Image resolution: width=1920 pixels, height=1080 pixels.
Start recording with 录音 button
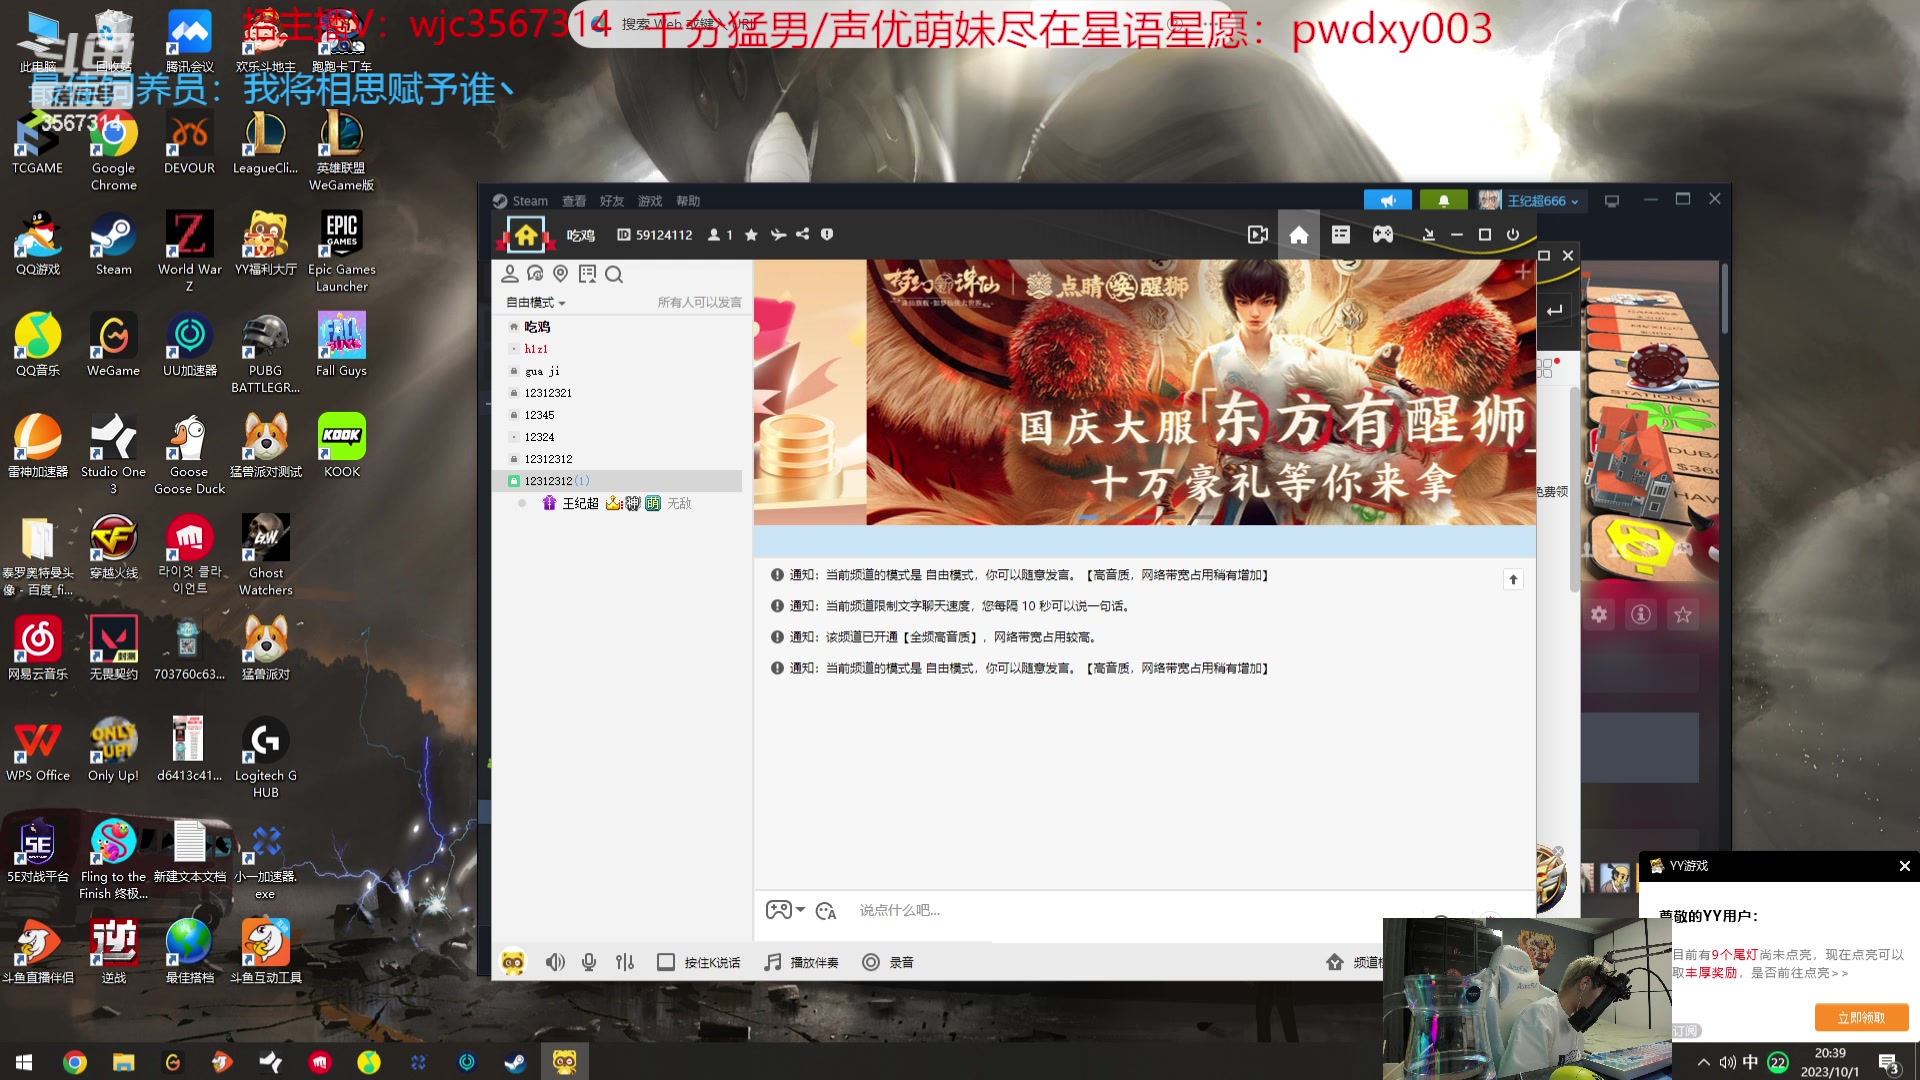888,962
